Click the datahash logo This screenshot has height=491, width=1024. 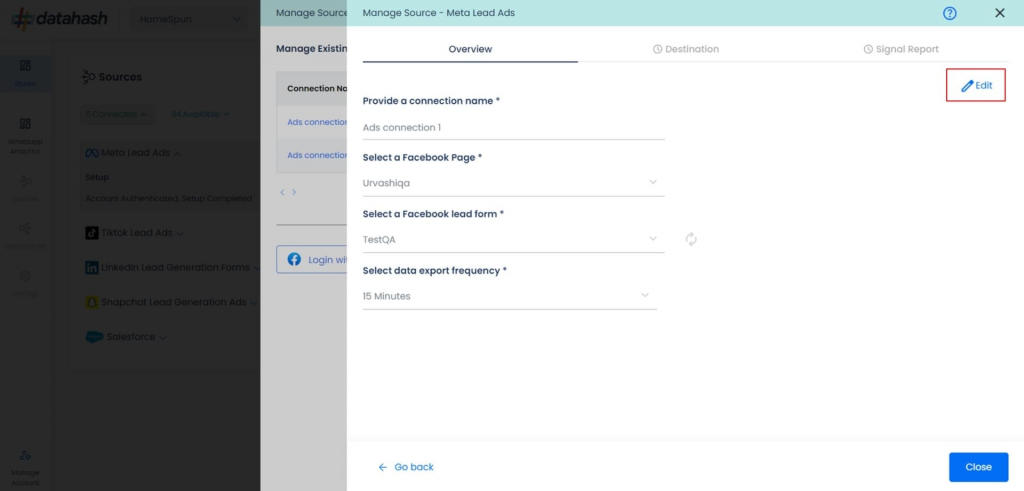(x=59, y=18)
